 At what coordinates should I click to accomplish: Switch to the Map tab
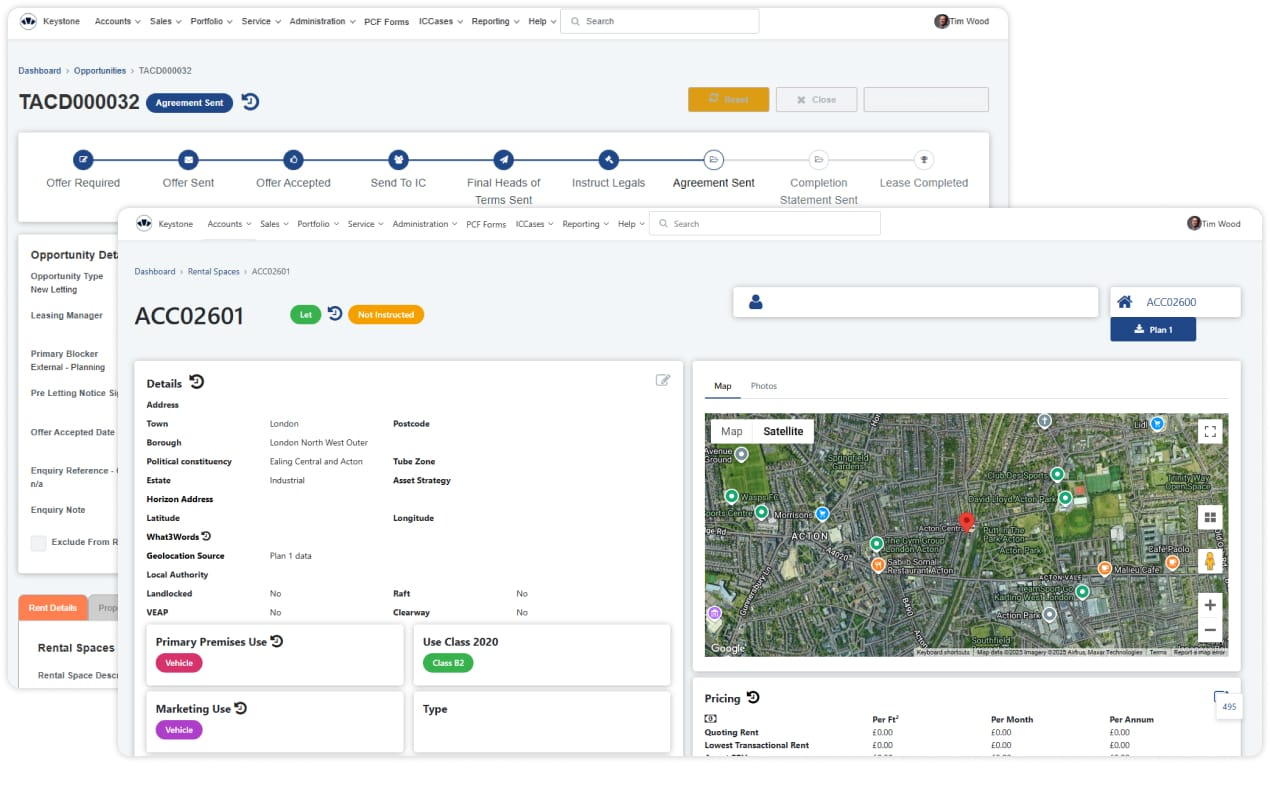pyautogui.click(x=722, y=386)
